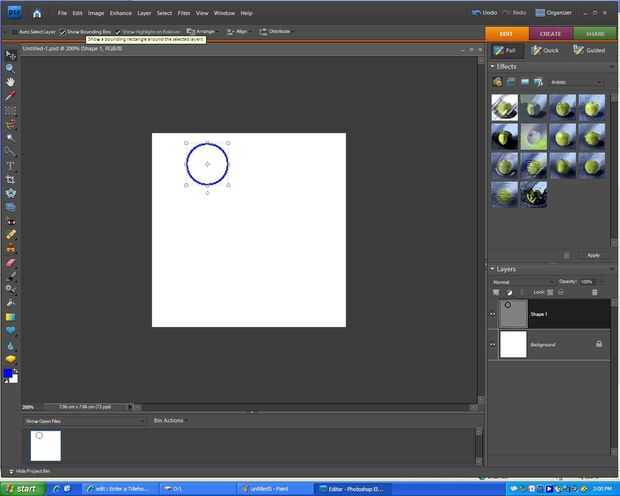The width and height of the screenshot is (620, 496).
Task: Open the Artistic effects category dropdown
Action: click(577, 82)
